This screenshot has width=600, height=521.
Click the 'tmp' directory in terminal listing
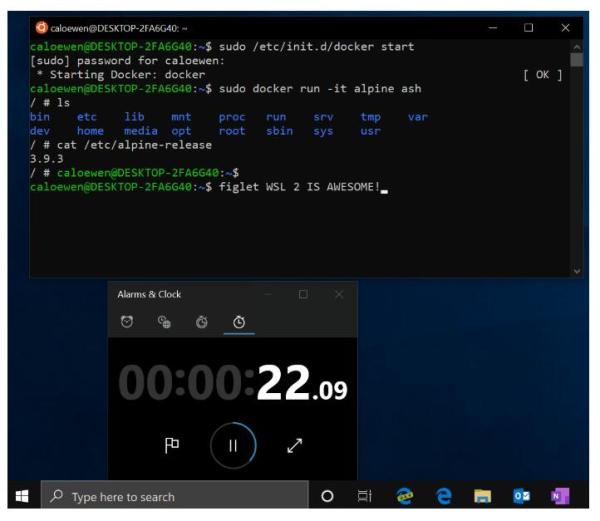tap(370, 117)
